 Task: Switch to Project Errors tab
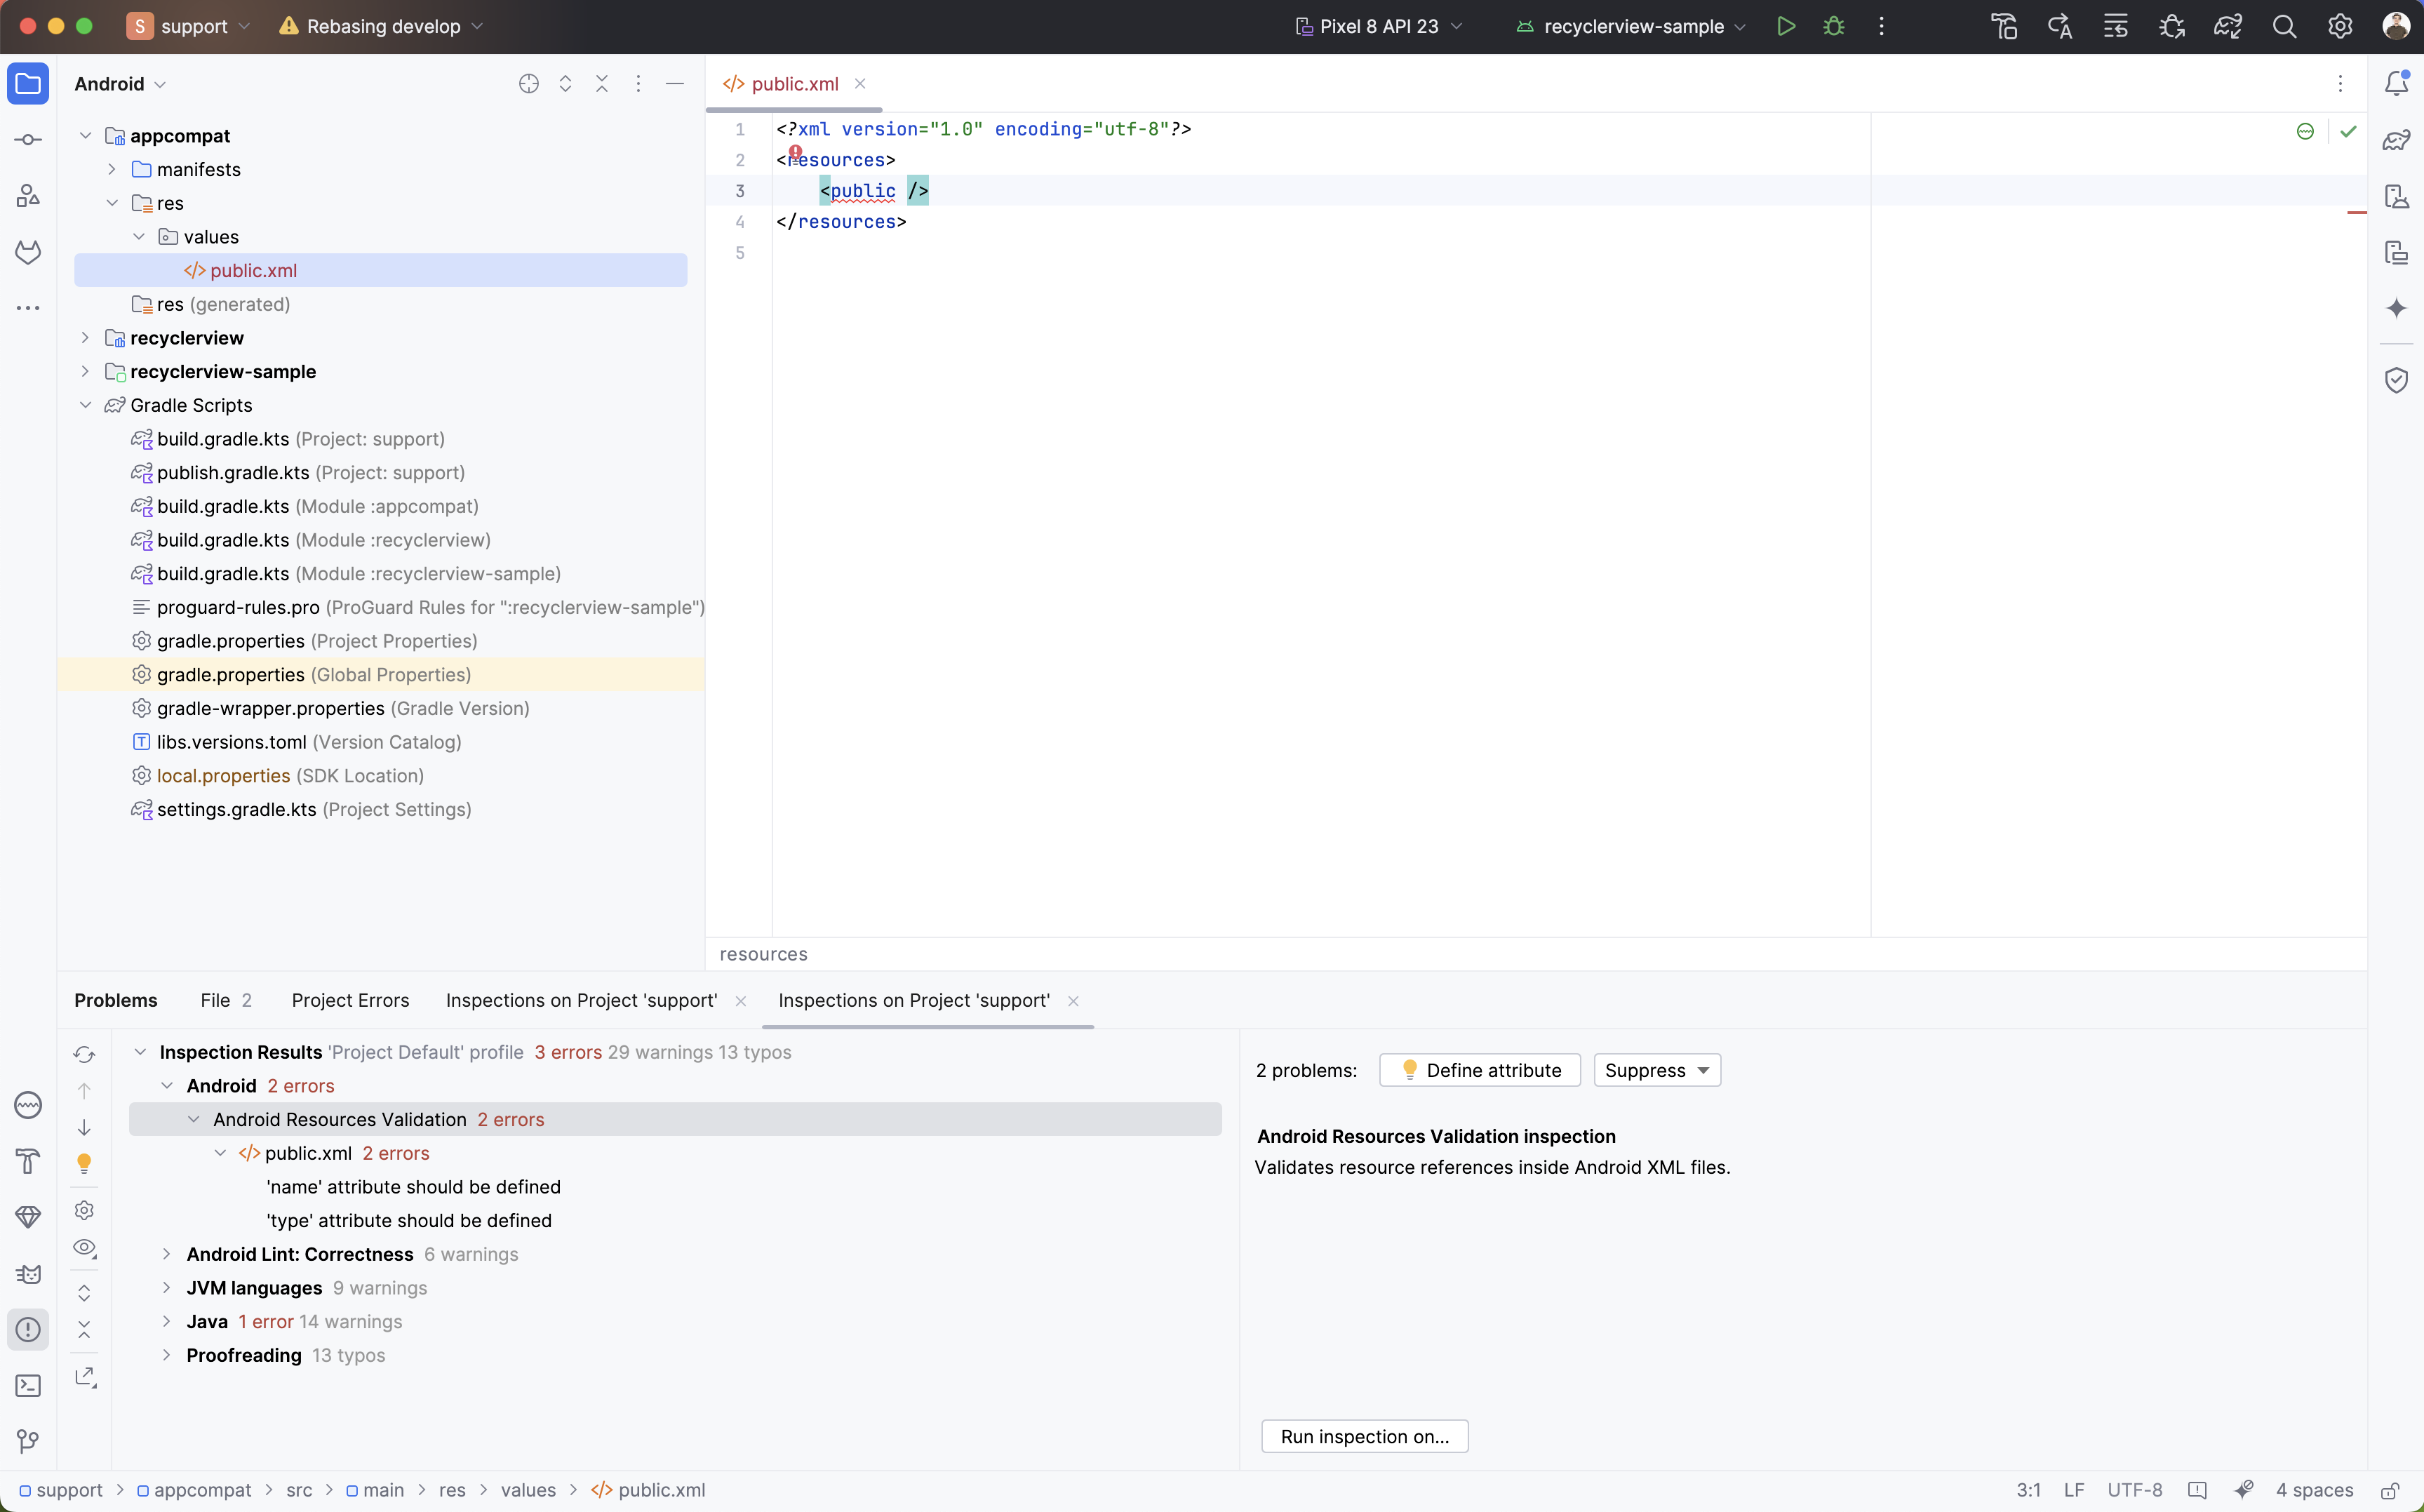point(350,1000)
